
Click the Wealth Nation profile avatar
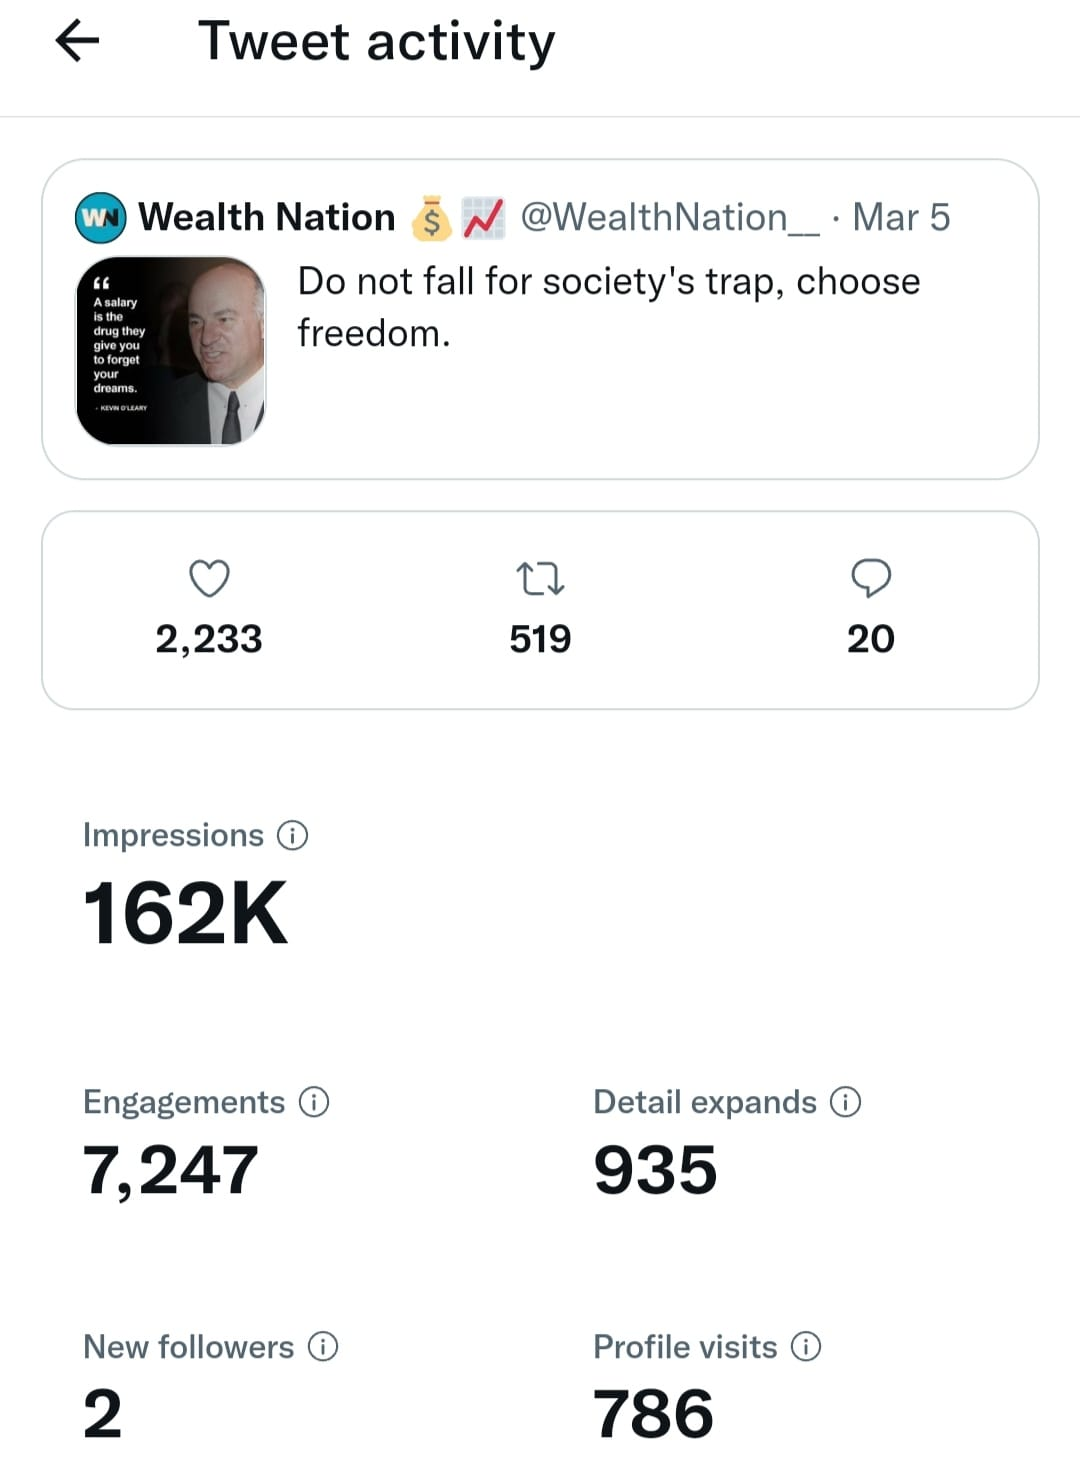100,217
